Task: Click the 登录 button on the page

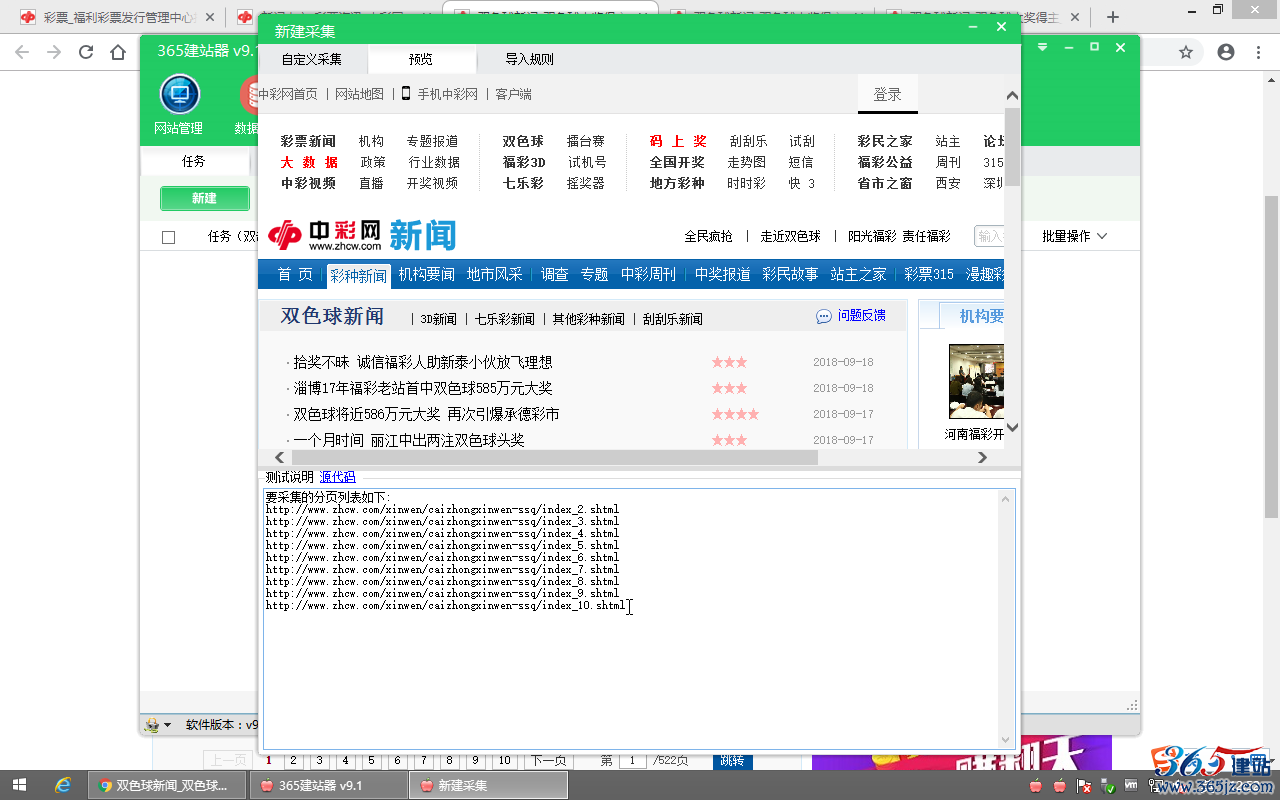Action: tap(888, 94)
